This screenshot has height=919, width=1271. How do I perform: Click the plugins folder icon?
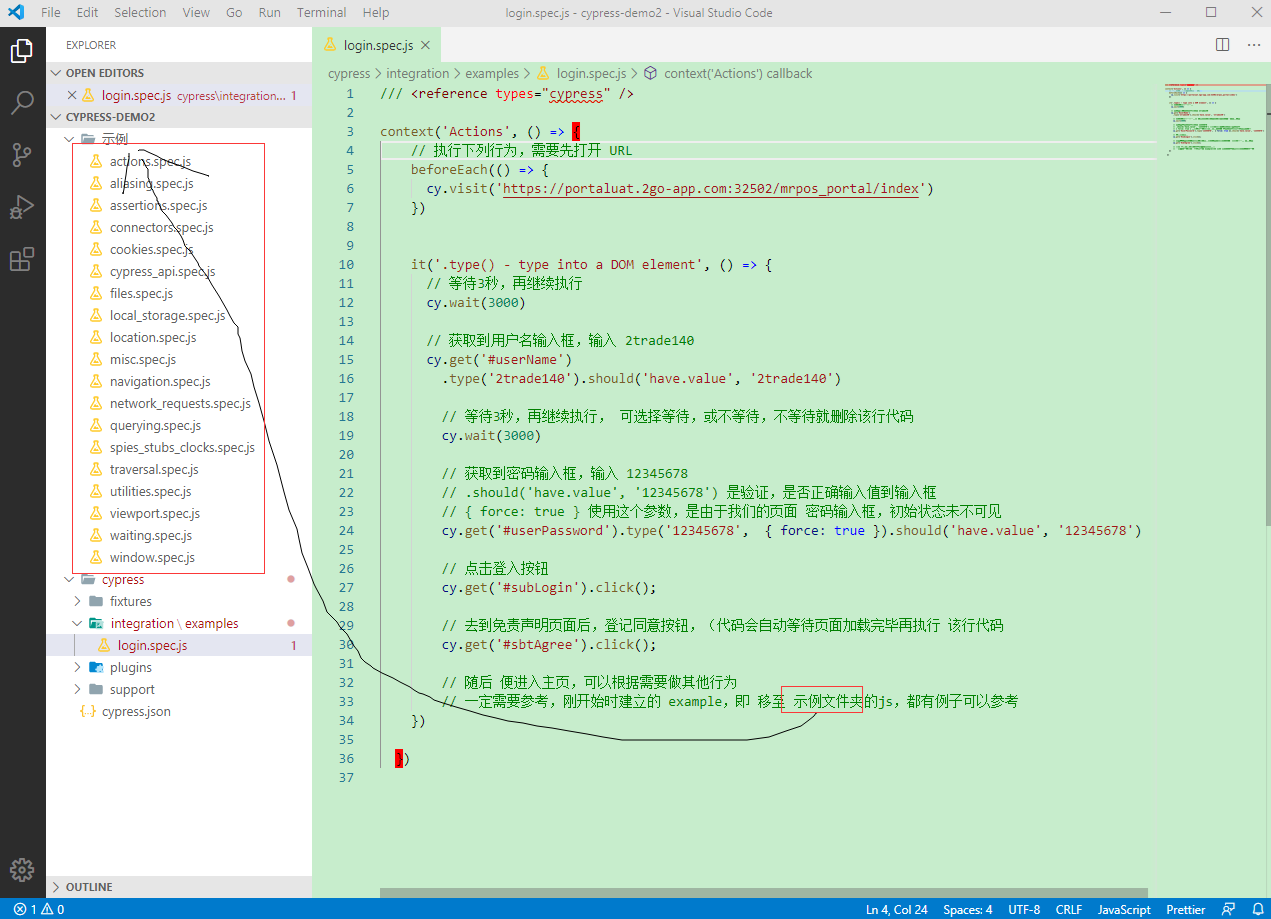96,667
